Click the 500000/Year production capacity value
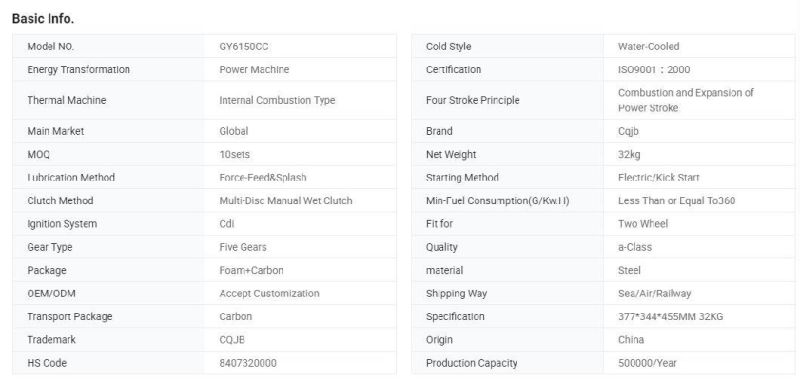This screenshot has width=800, height=381. [x=647, y=363]
